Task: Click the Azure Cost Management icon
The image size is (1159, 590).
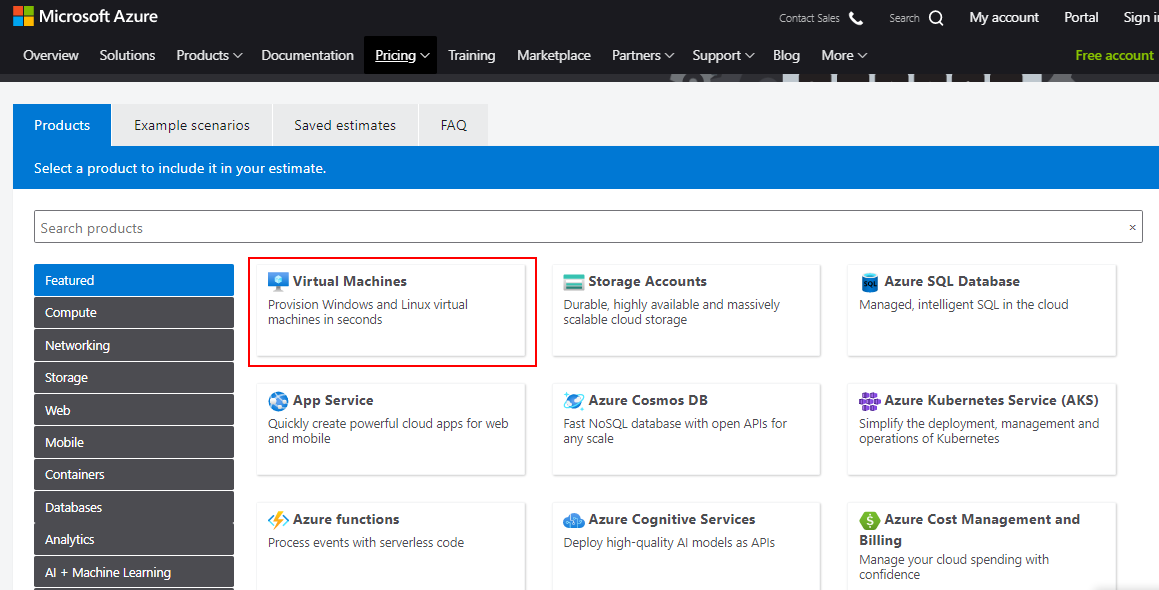Action: (x=869, y=520)
